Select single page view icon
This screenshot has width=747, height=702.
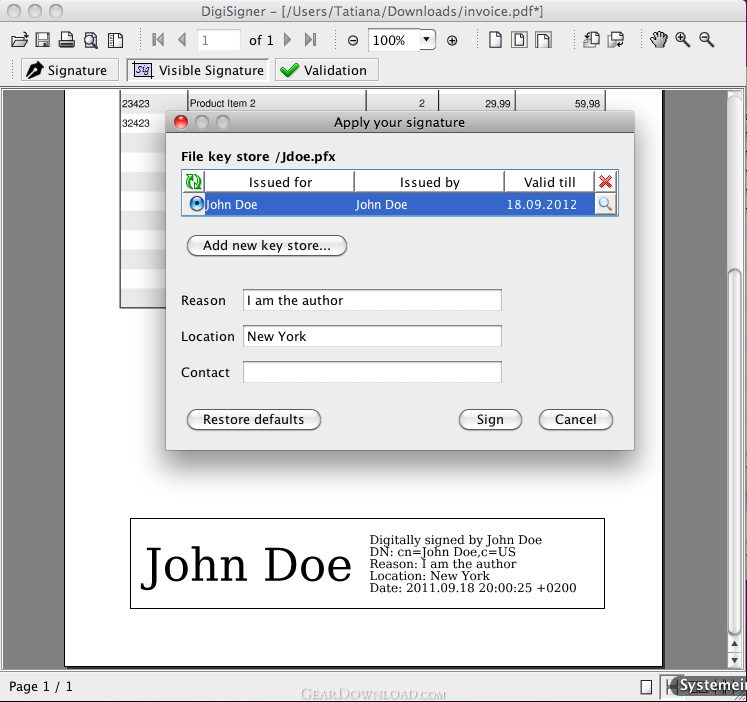click(x=495, y=40)
